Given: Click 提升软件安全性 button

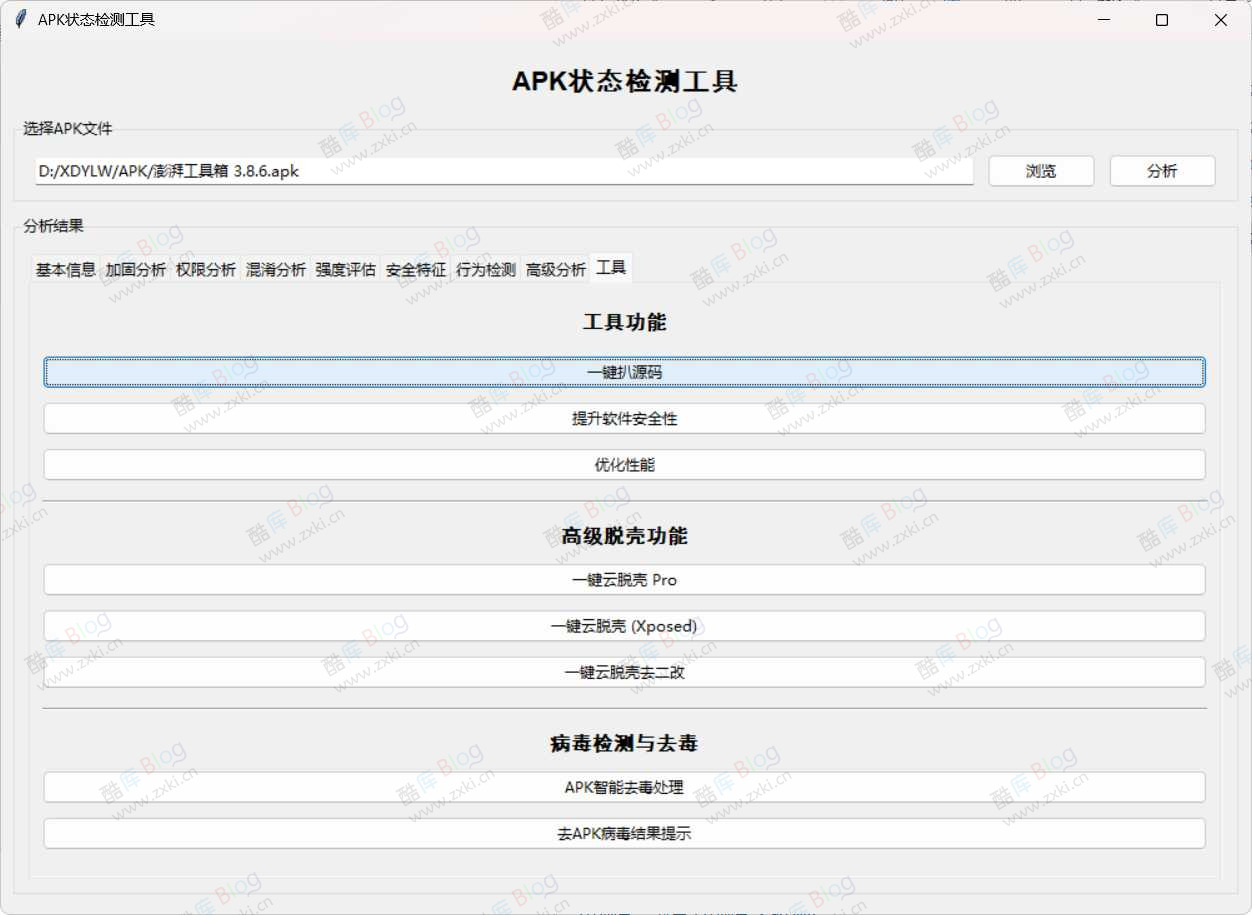Looking at the screenshot, I should (x=624, y=418).
